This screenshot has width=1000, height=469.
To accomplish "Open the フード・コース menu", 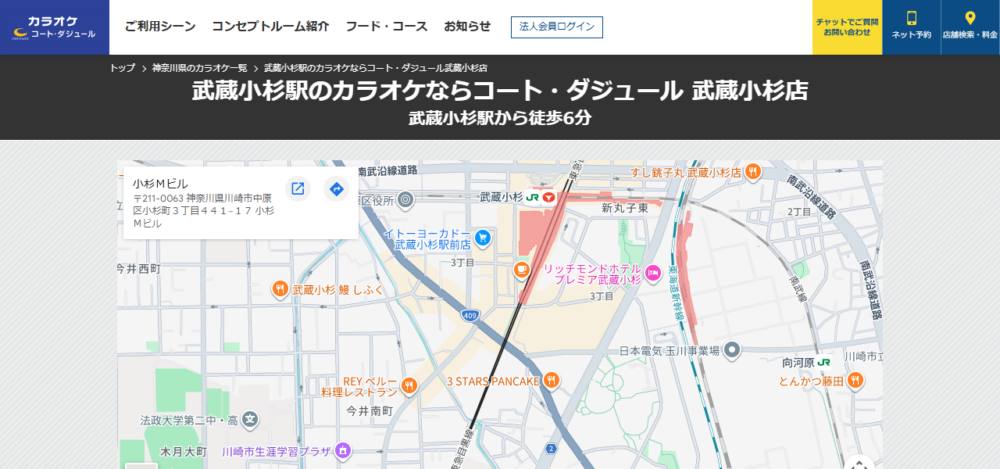I will (x=386, y=27).
